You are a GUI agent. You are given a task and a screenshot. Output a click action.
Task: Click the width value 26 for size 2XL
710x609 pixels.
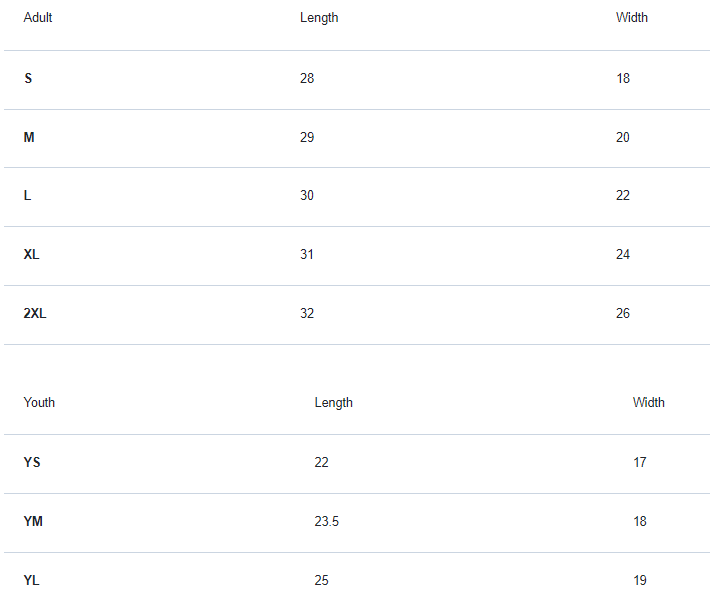click(623, 314)
